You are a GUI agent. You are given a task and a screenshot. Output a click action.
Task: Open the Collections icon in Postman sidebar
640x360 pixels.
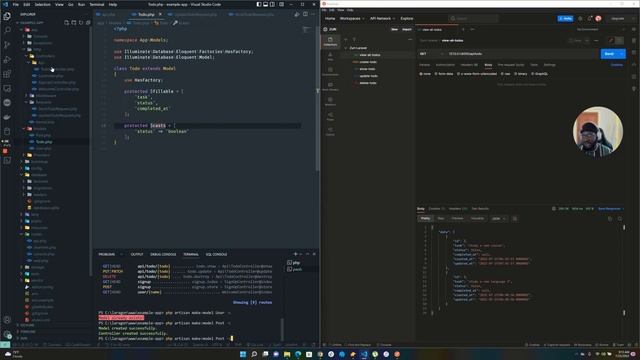330,41
